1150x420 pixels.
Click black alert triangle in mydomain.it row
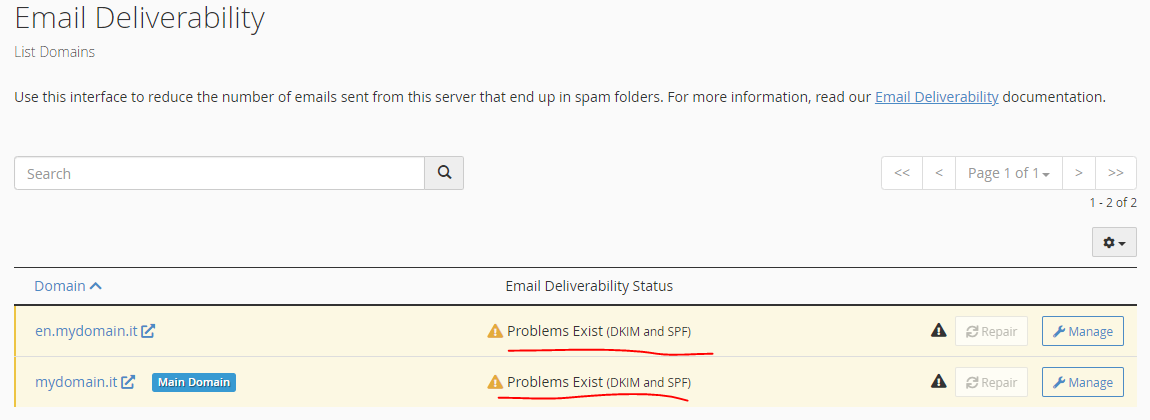(x=938, y=381)
